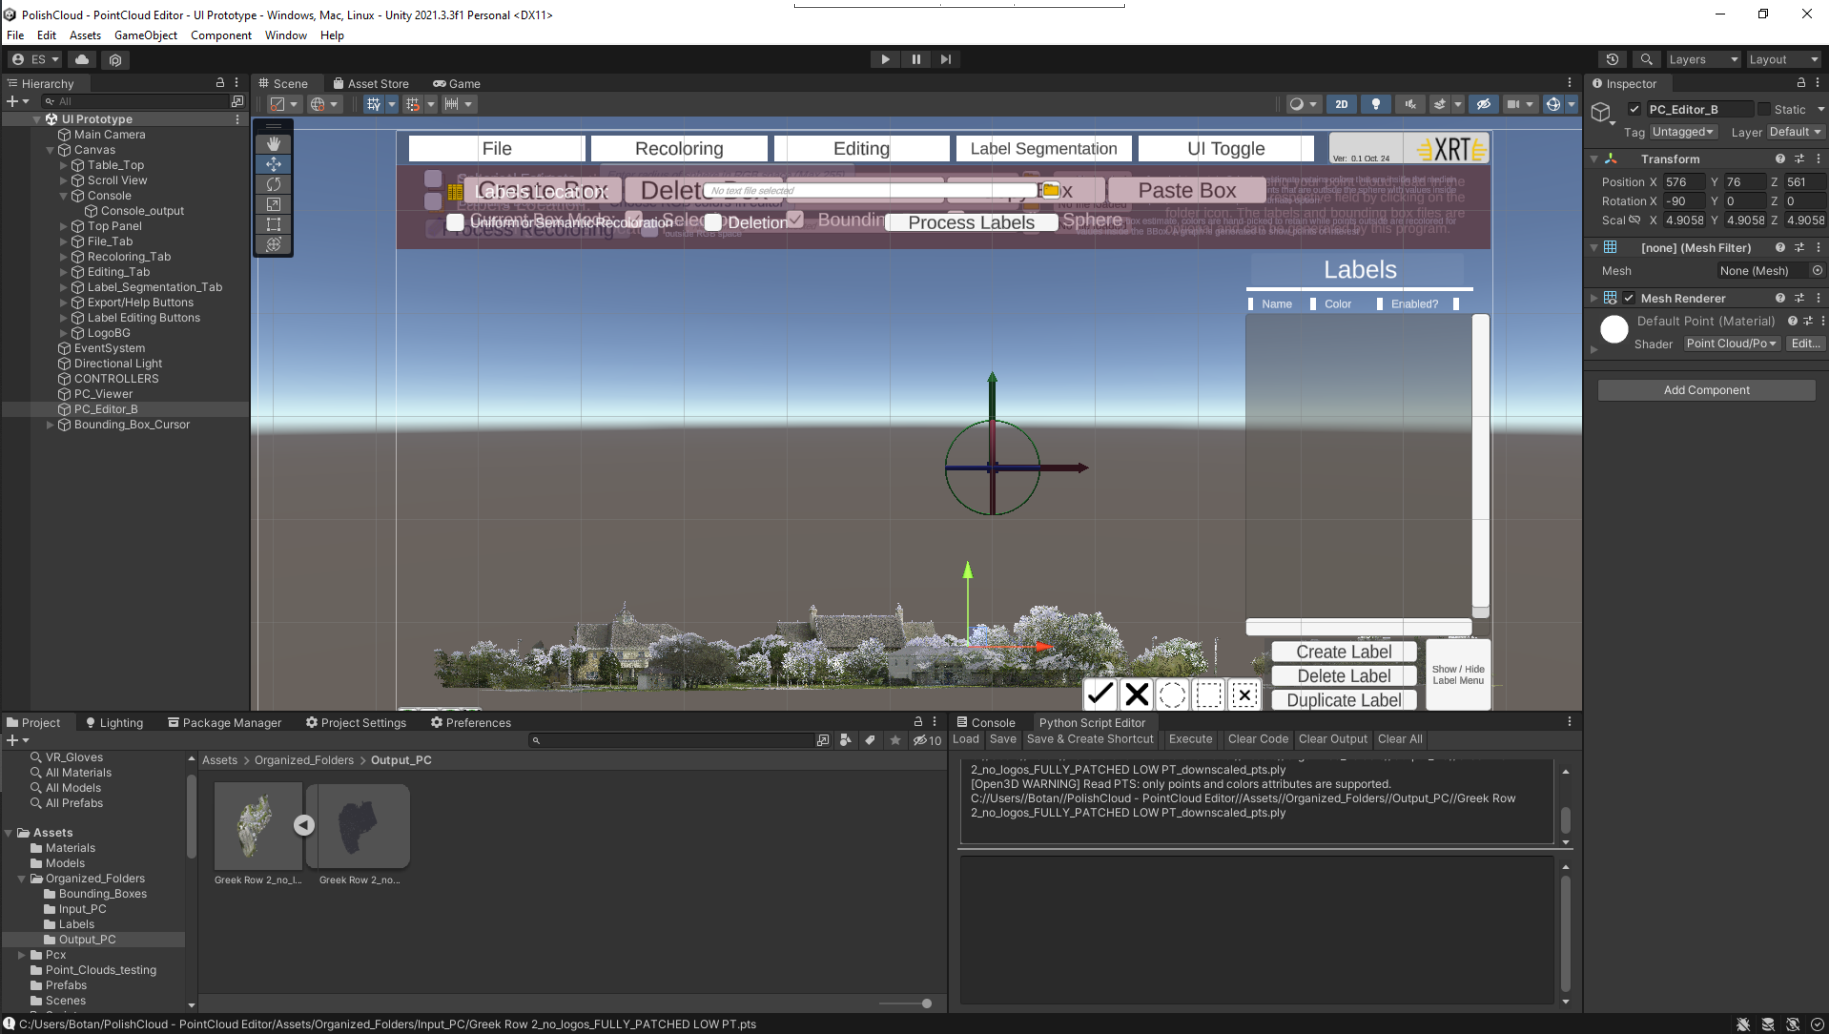Switch to the Game tab
The height and width of the screenshot is (1034, 1829).
pos(457,83)
